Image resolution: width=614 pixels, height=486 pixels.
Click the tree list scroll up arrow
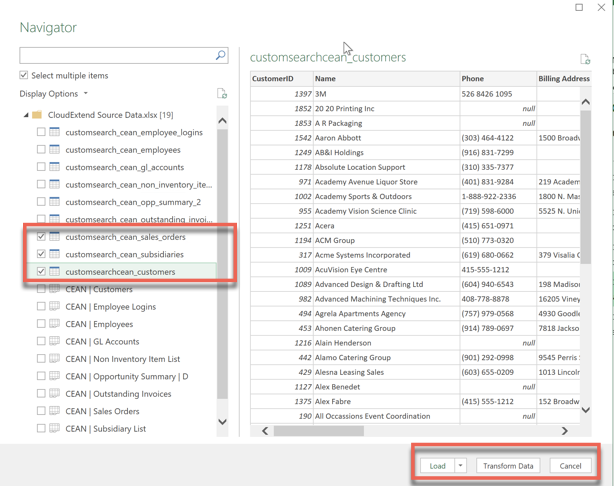[222, 121]
